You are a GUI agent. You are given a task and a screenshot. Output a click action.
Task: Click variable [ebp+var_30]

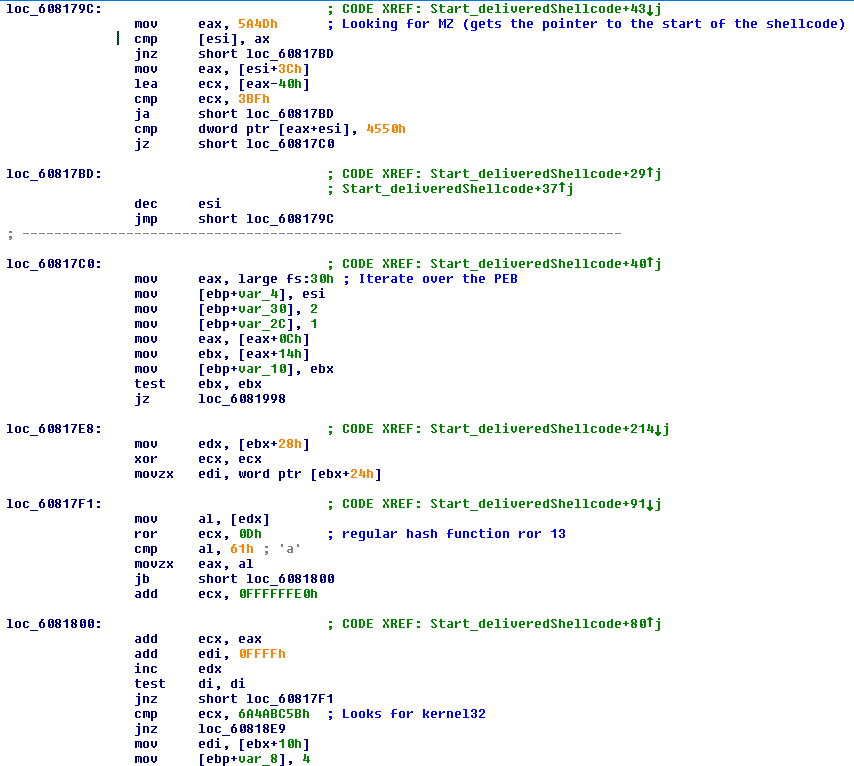(249, 309)
